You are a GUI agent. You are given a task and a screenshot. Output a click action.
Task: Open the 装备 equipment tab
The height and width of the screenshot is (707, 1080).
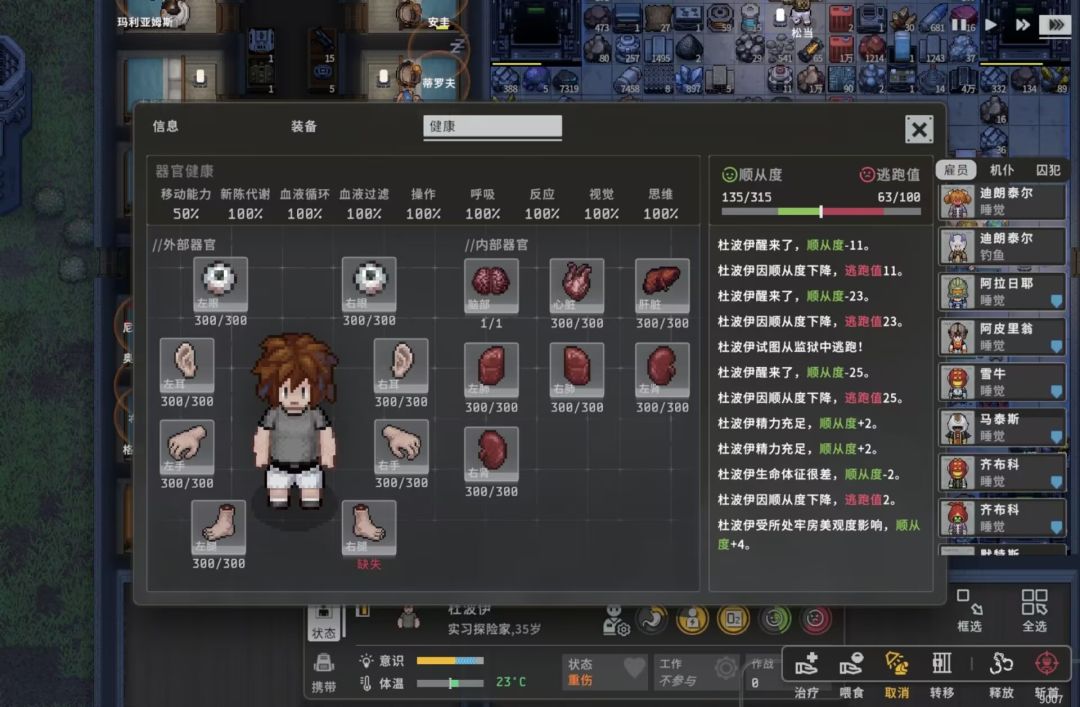(x=304, y=126)
